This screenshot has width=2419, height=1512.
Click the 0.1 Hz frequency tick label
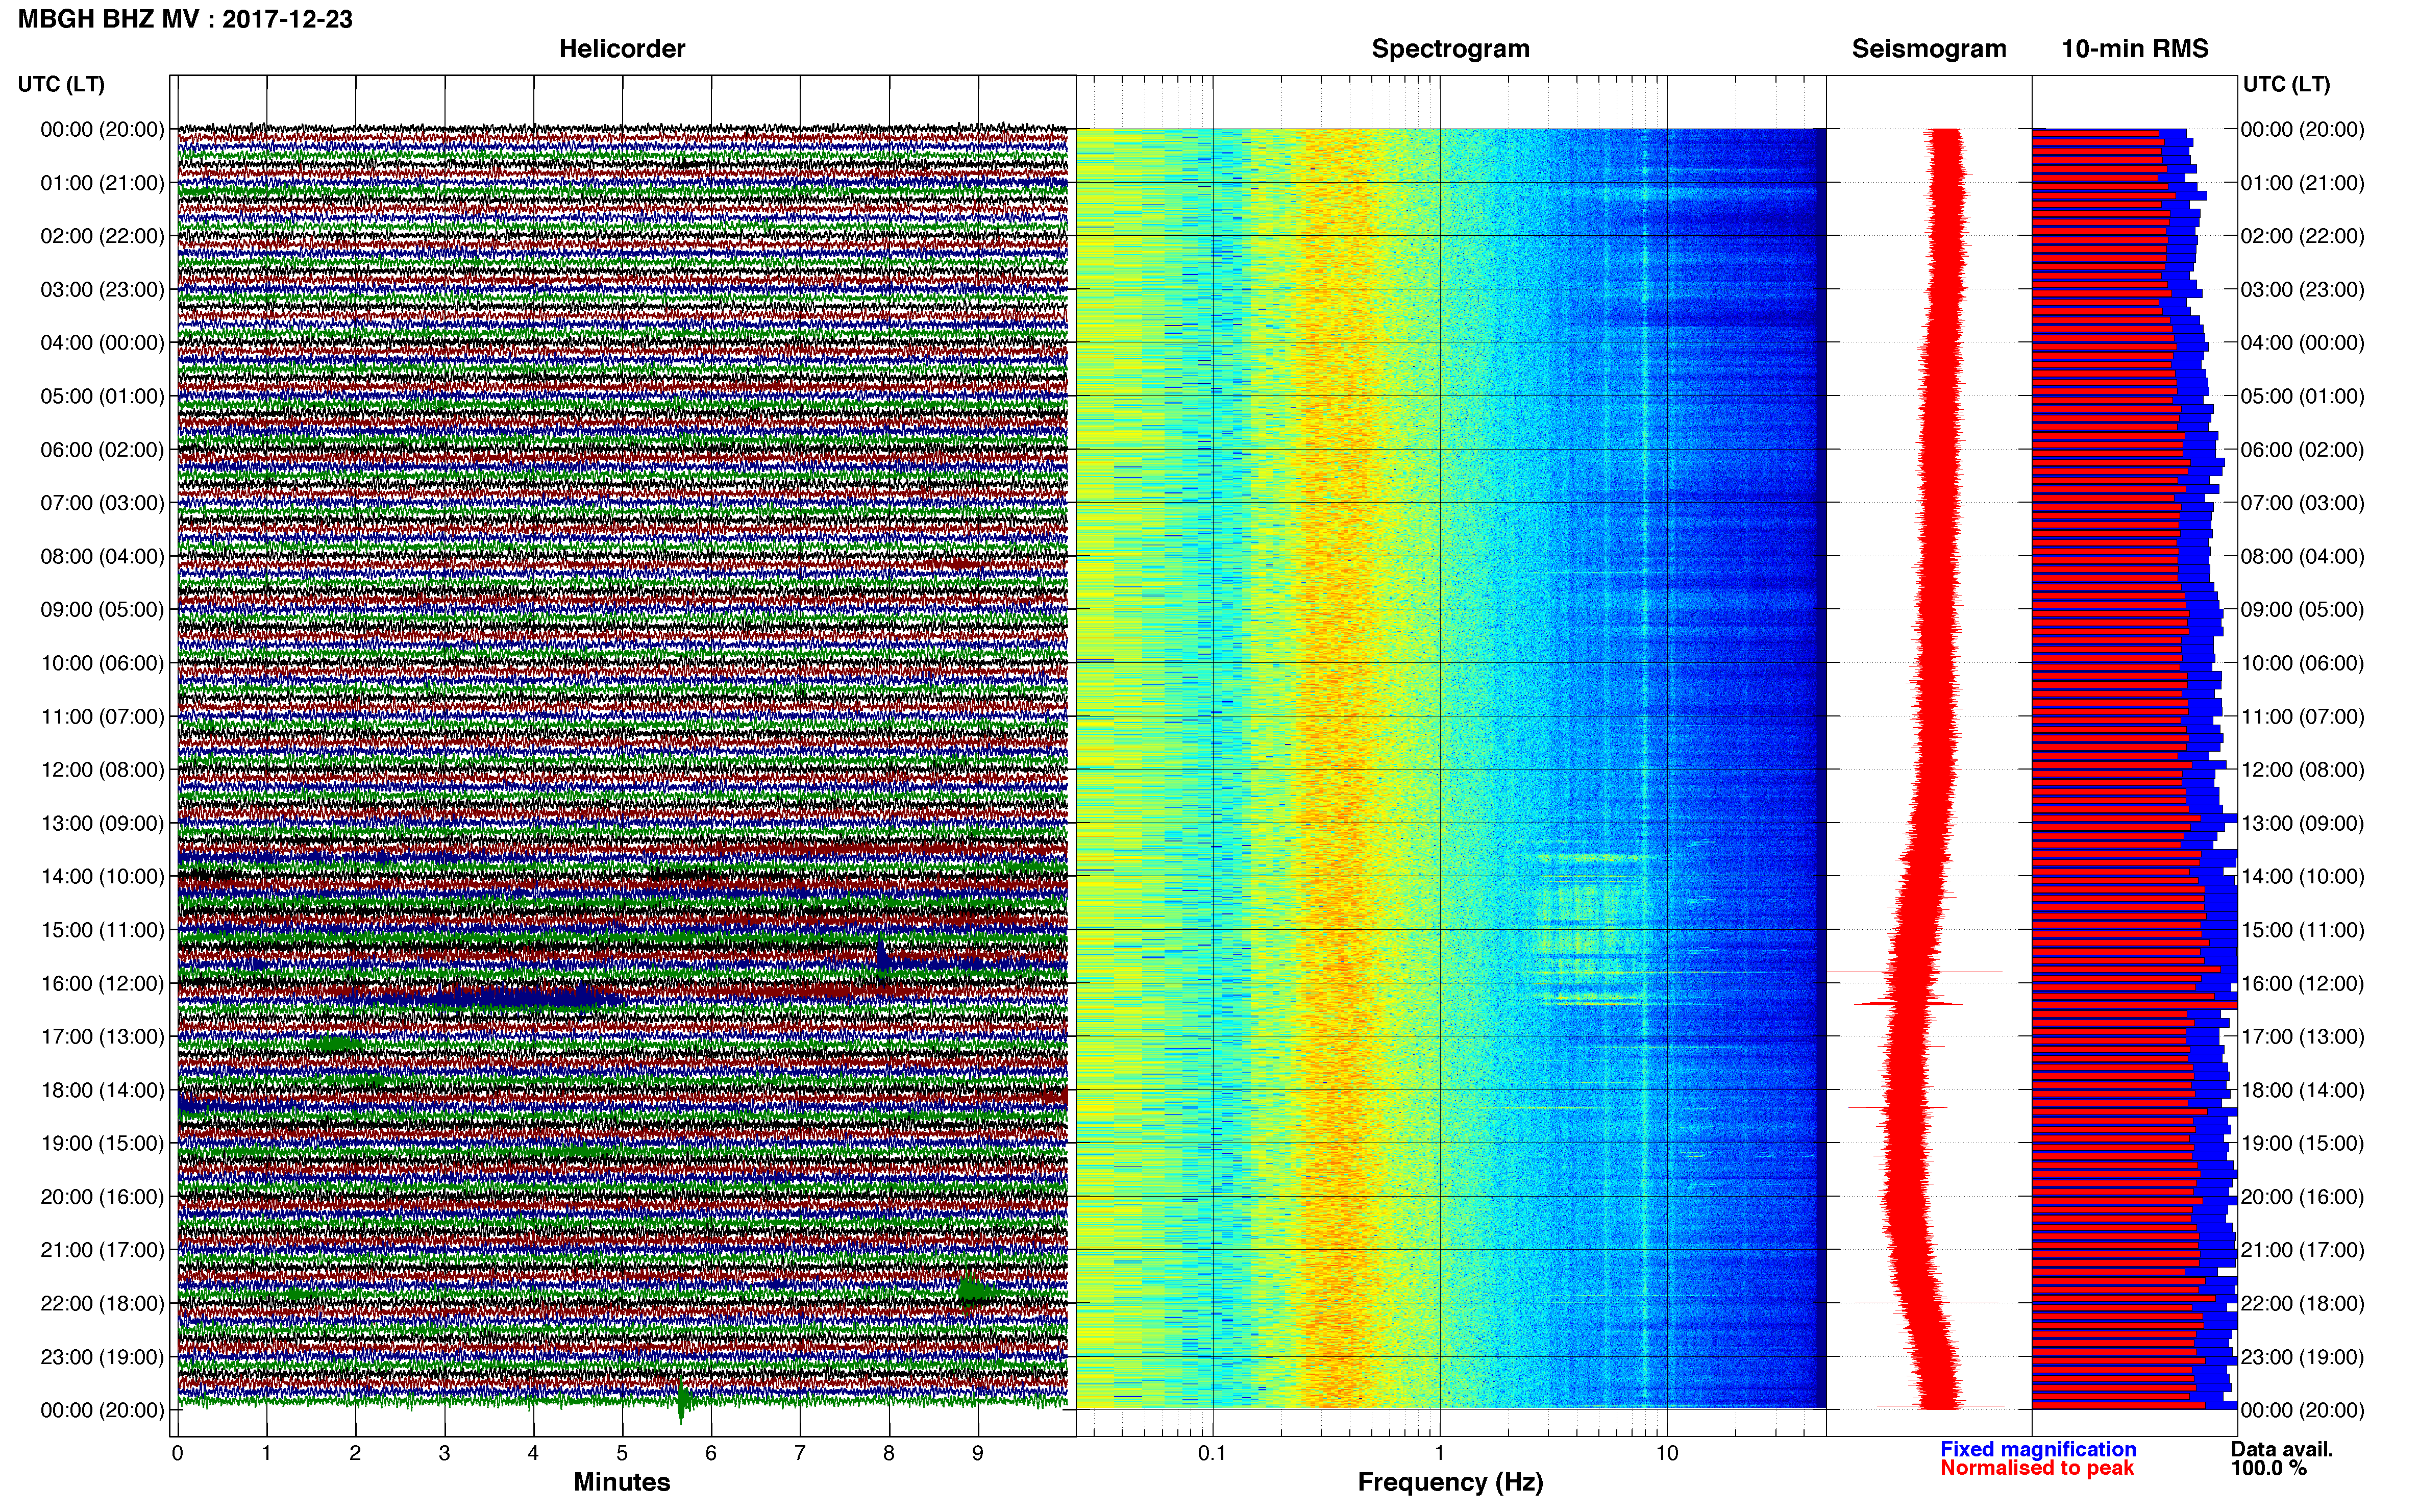pyautogui.click(x=1212, y=1453)
